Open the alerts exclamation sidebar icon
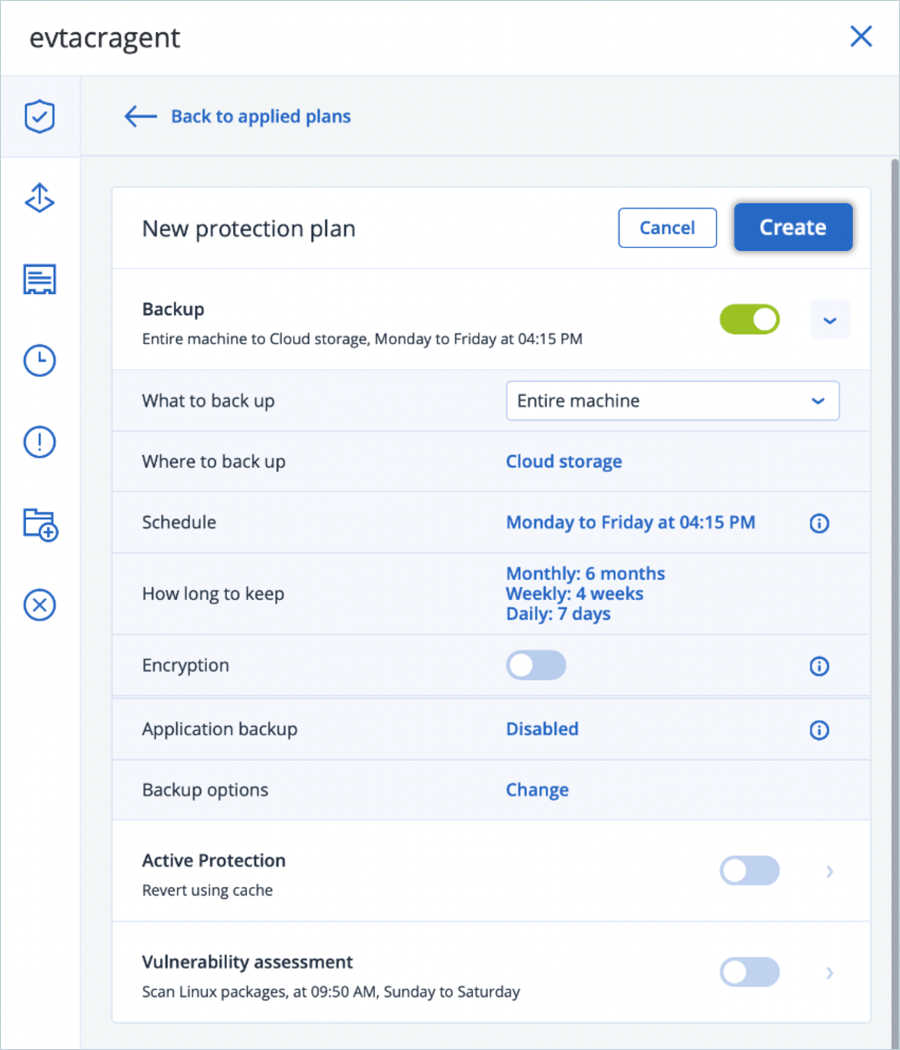 tap(40, 441)
